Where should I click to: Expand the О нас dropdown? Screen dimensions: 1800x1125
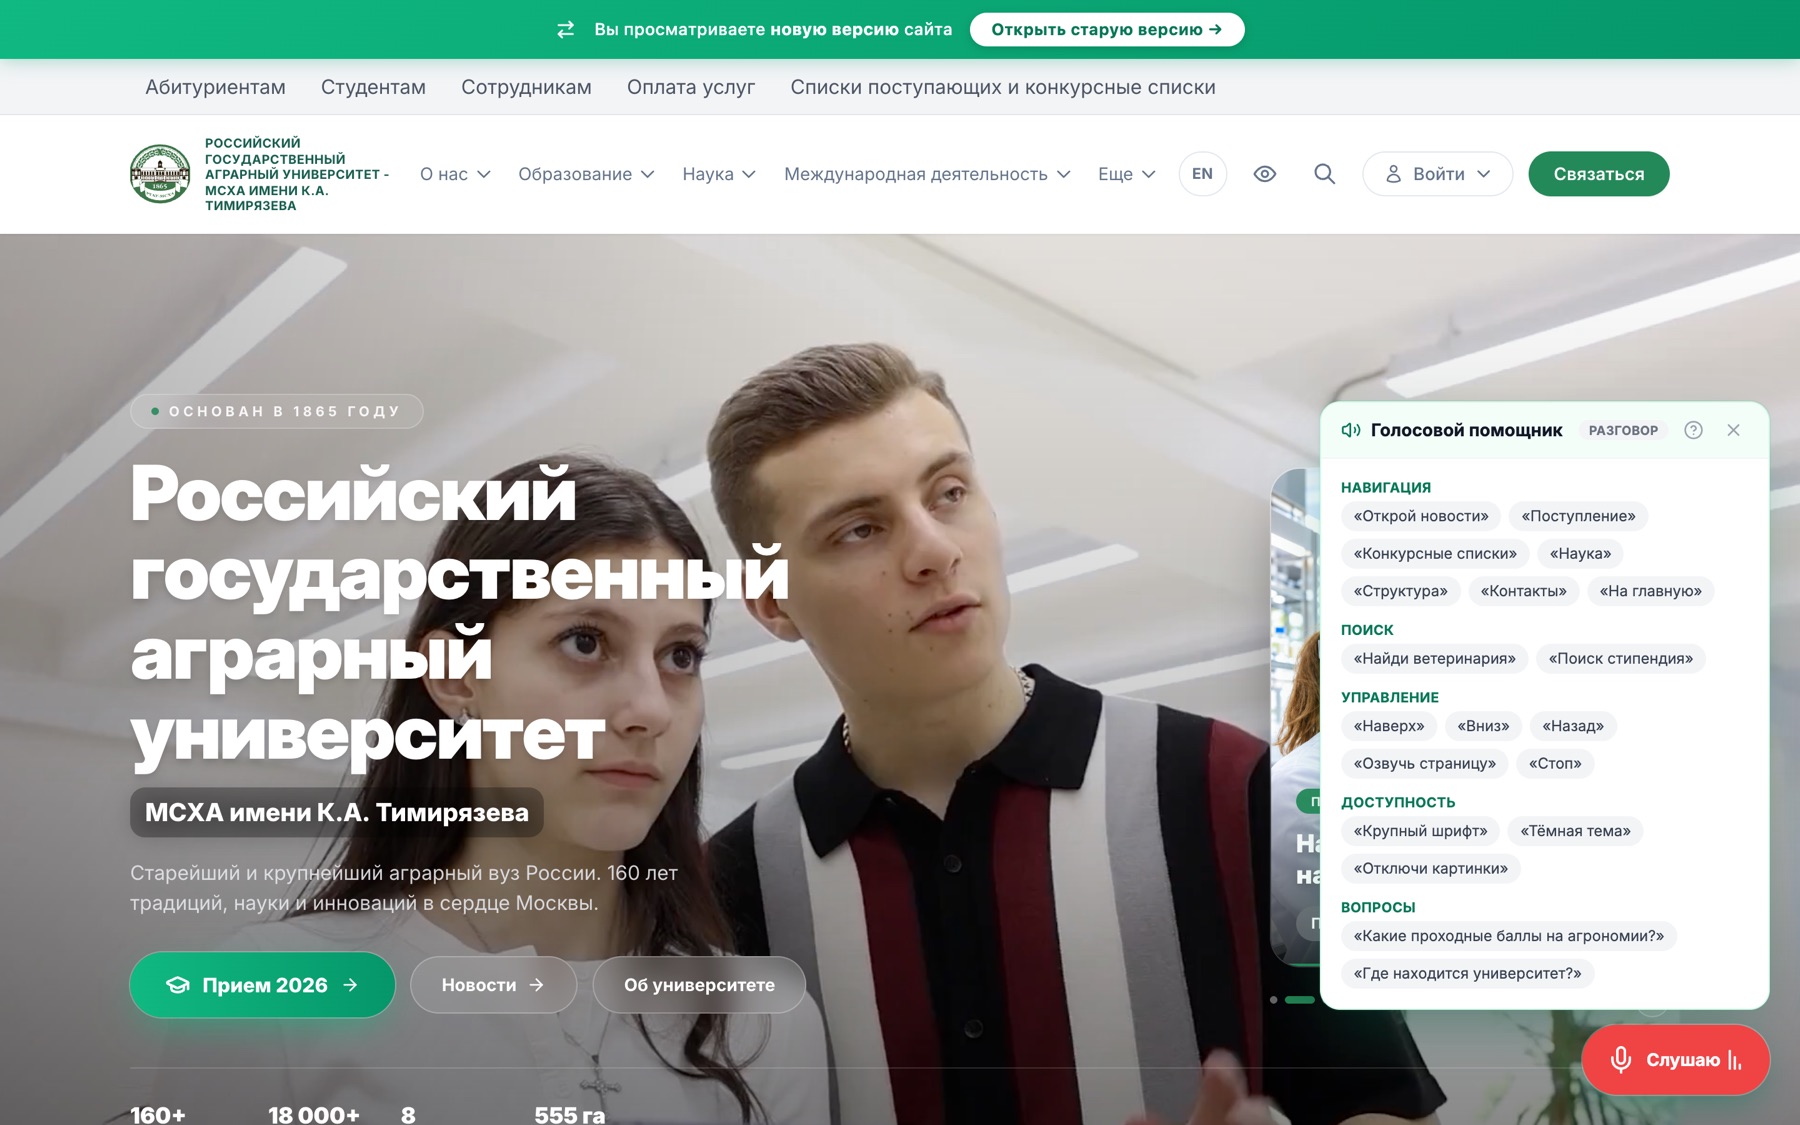coord(455,174)
